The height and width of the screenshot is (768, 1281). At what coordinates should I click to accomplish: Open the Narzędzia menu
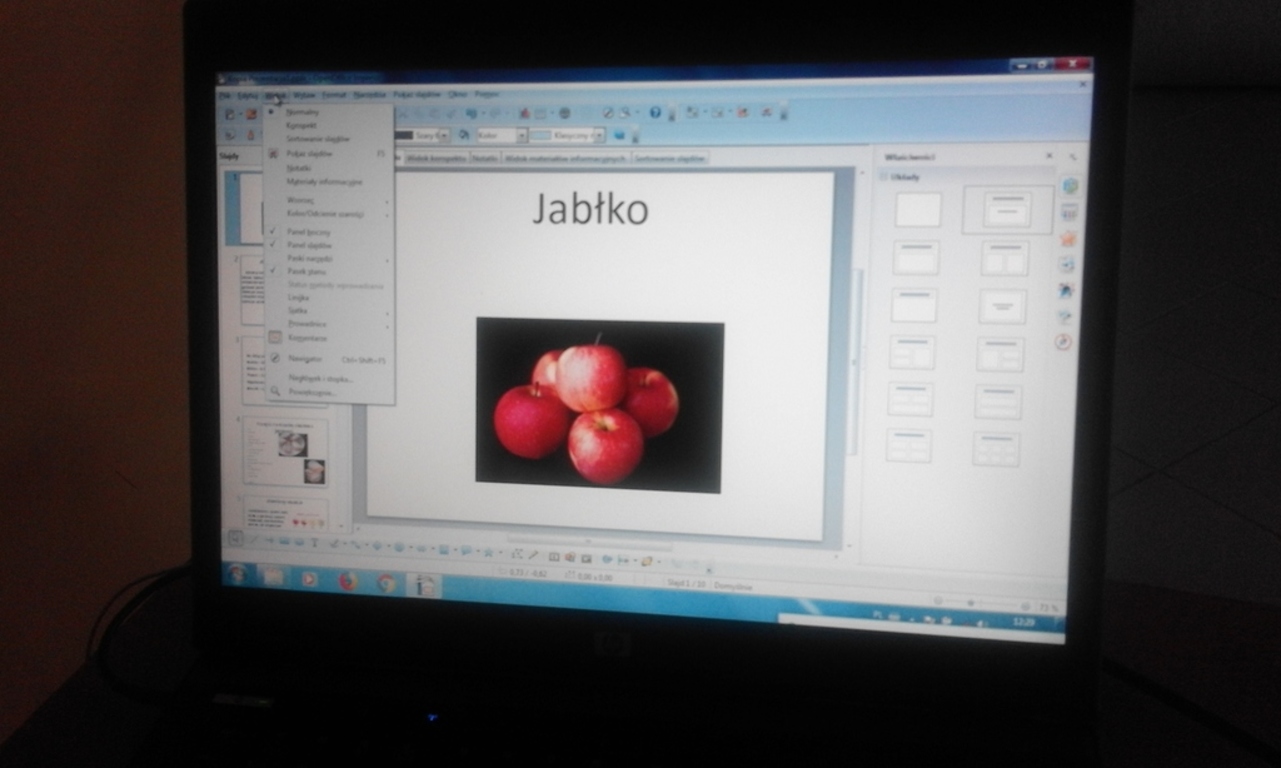click(x=370, y=95)
